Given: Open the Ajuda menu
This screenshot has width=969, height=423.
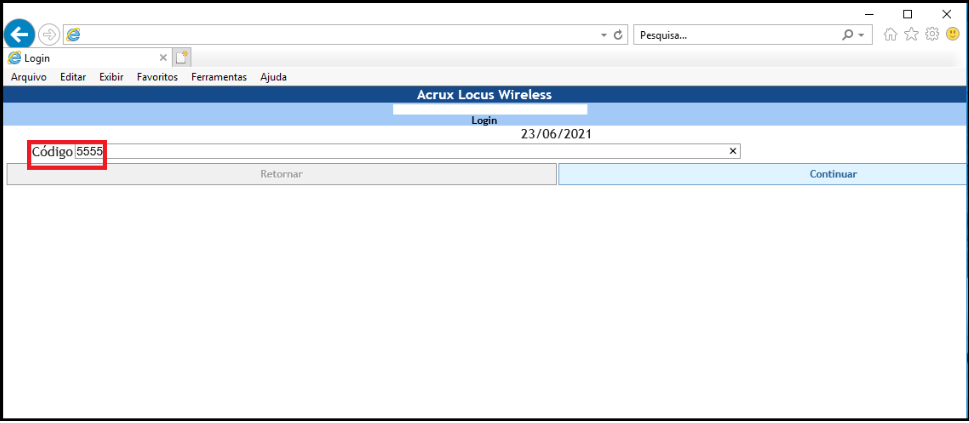Looking at the screenshot, I should (273, 77).
